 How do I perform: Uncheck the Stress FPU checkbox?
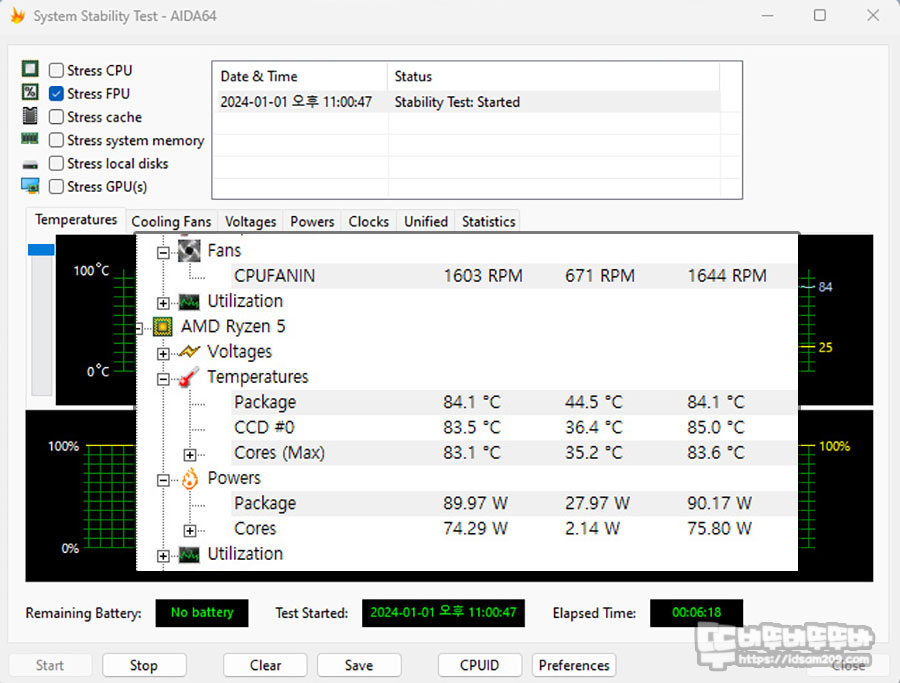click(x=56, y=93)
